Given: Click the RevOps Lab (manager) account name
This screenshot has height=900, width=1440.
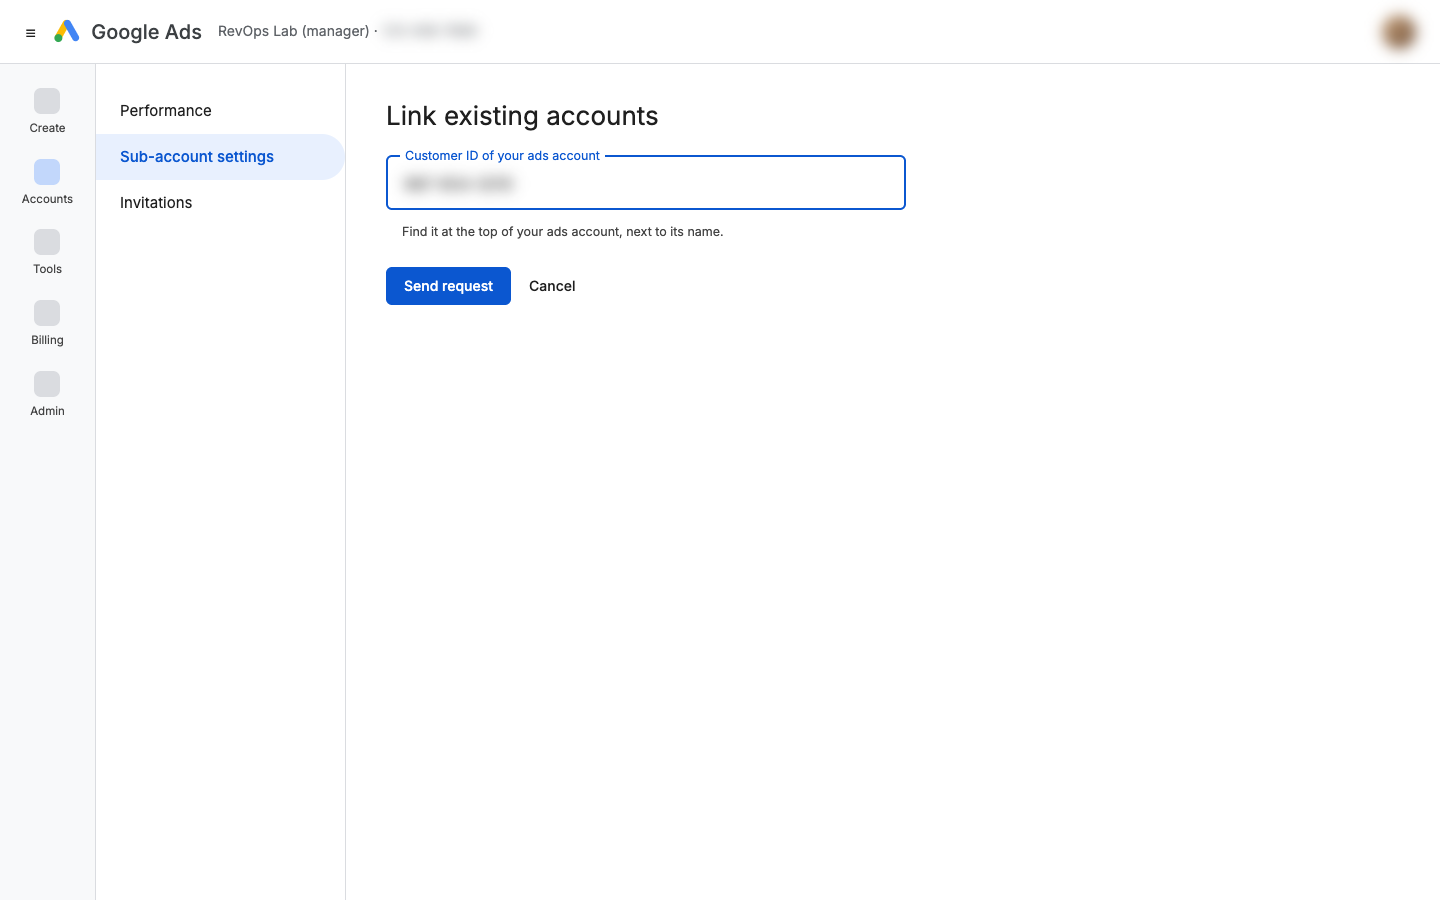Looking at the screenshot, I should click(294, 31).
